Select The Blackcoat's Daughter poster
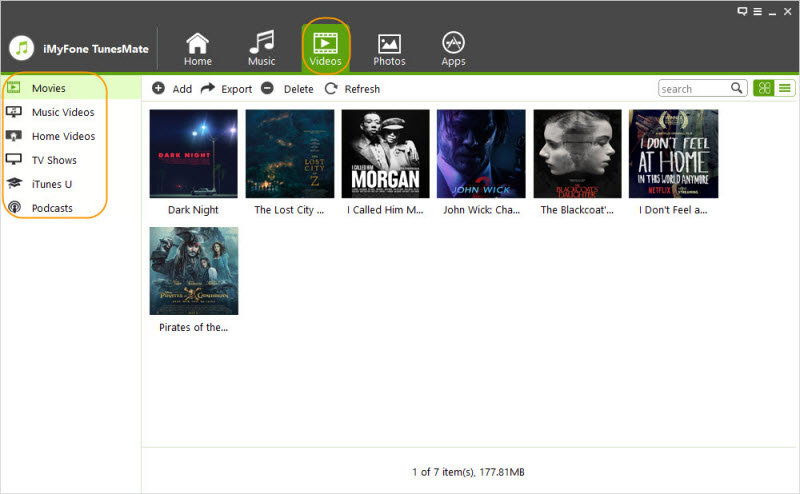The width and height of the screenshot is (800, 494). 578,154
